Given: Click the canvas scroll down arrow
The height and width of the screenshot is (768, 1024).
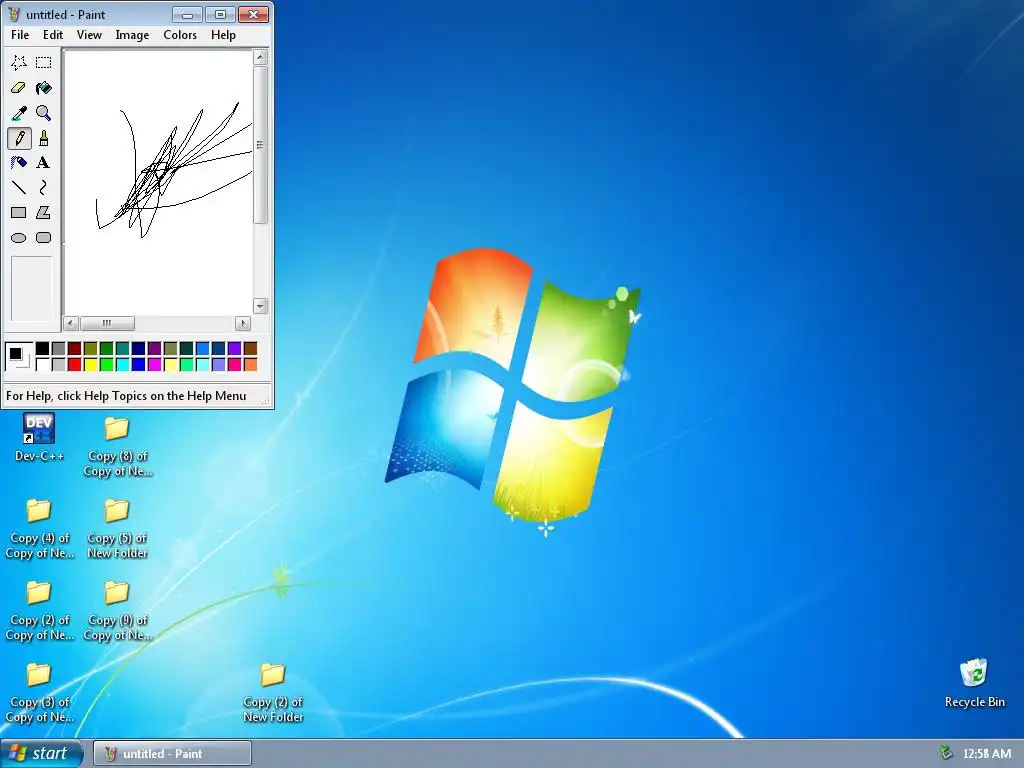Looking at the screenshot, I should click(260, 306).
